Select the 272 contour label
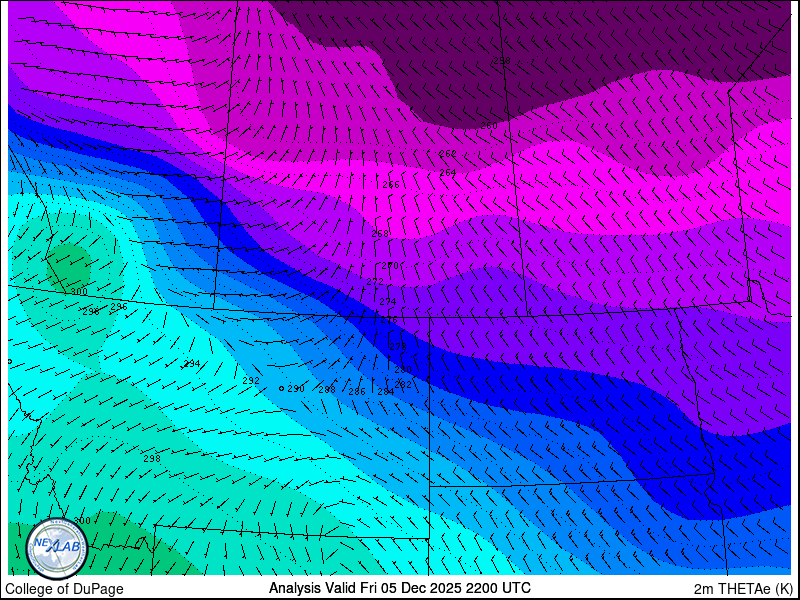Screen dimensions: 800x600 pos(375,282)
